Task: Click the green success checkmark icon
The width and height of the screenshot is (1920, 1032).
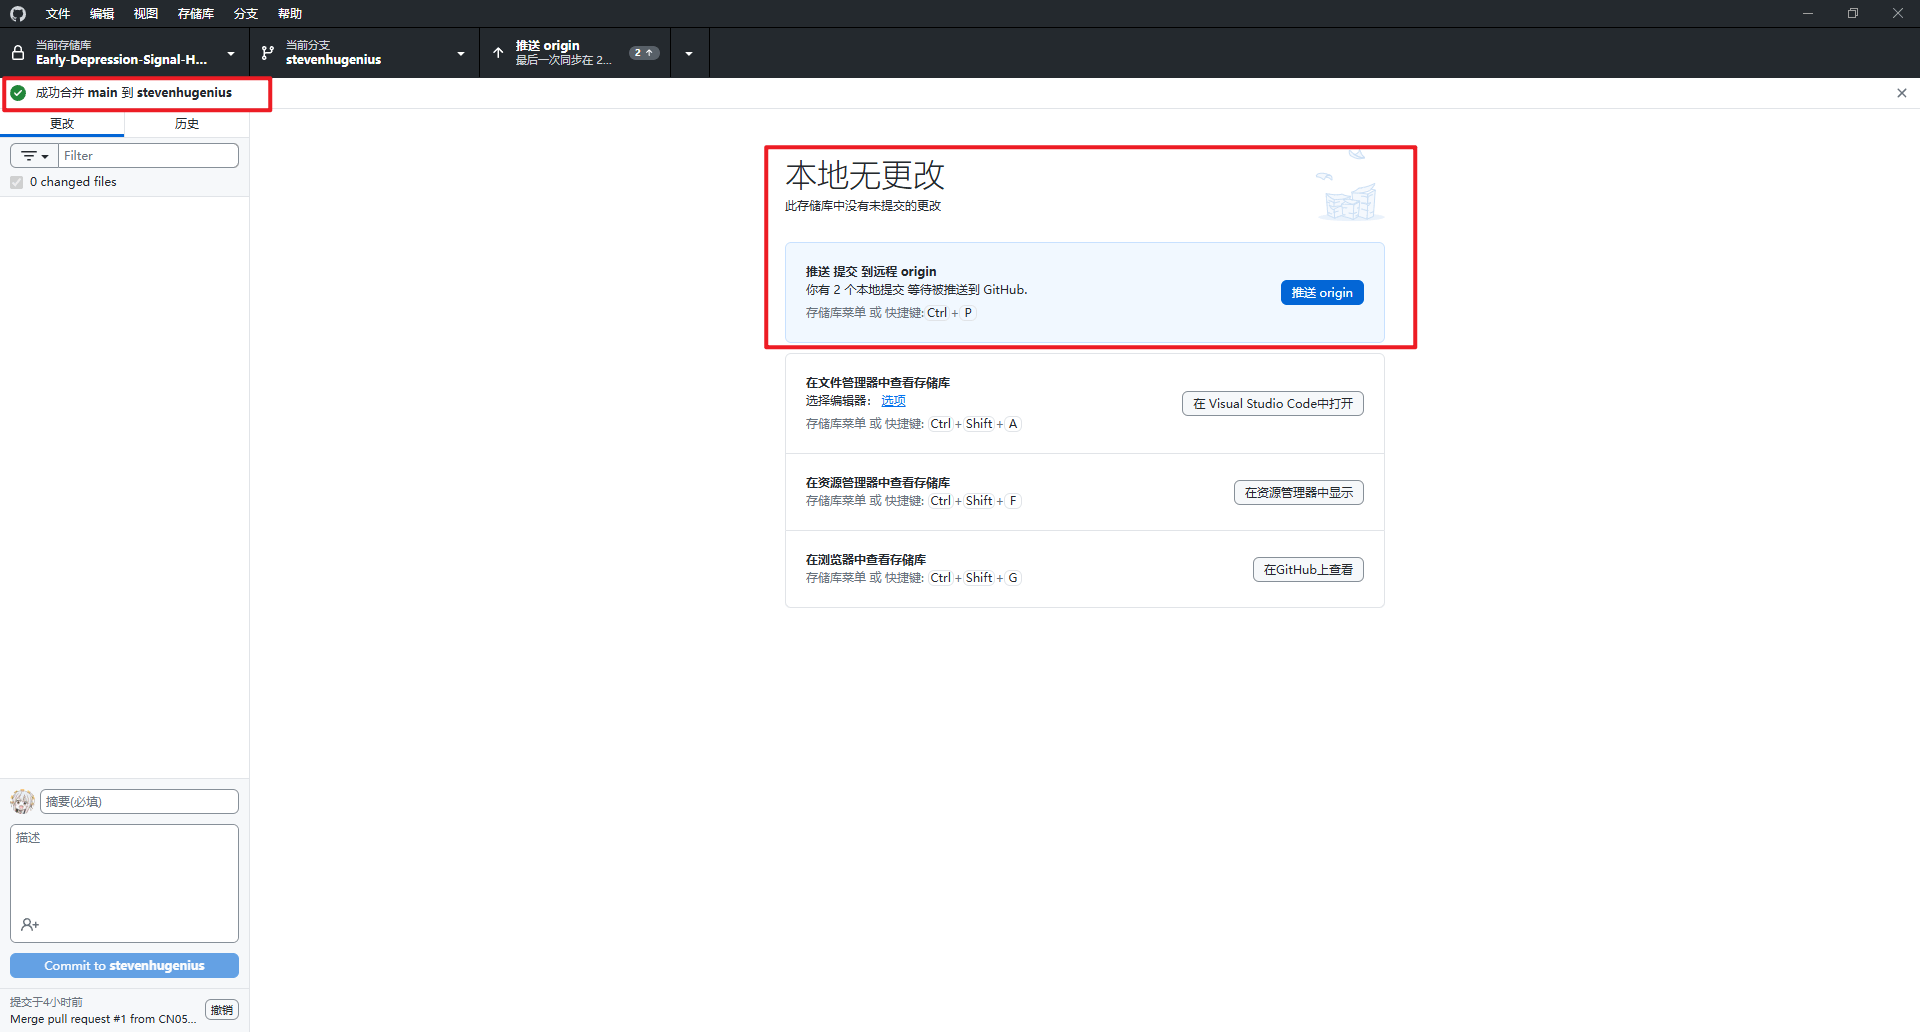Action: (18, 93)
